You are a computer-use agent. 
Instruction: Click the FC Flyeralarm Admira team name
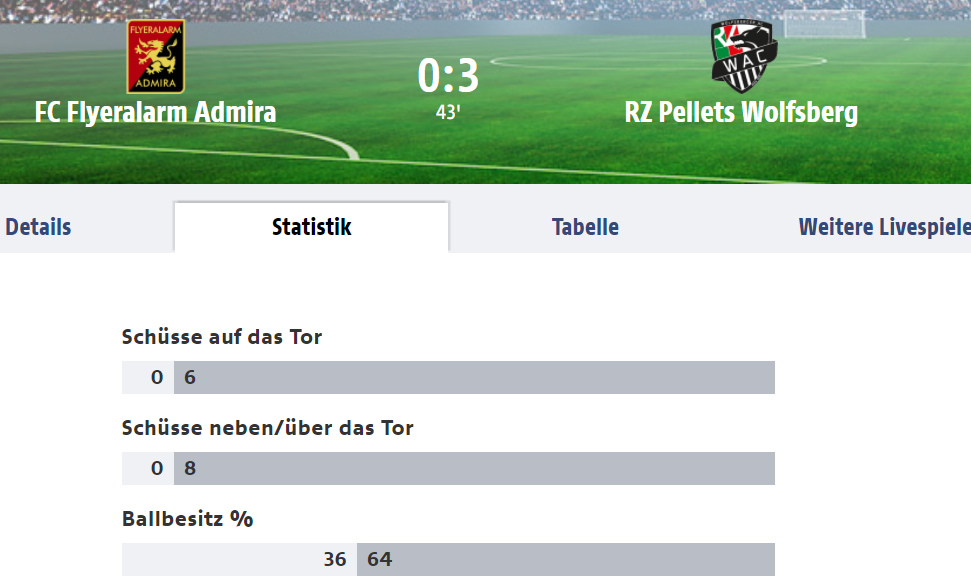tap(155, 112)
